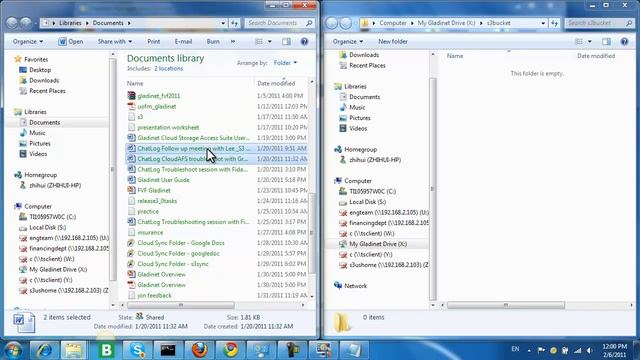Image resolution: width=640 pixels, height=360 pixels.
Task: Click Back button in Documents window
Action: [12, 23]
